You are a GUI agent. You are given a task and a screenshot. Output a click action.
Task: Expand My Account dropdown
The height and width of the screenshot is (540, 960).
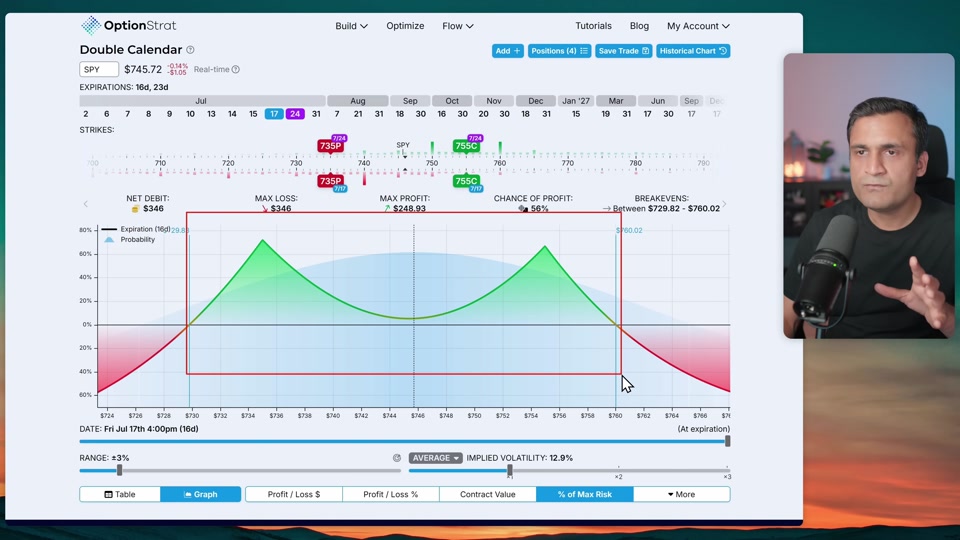(698, 26)
